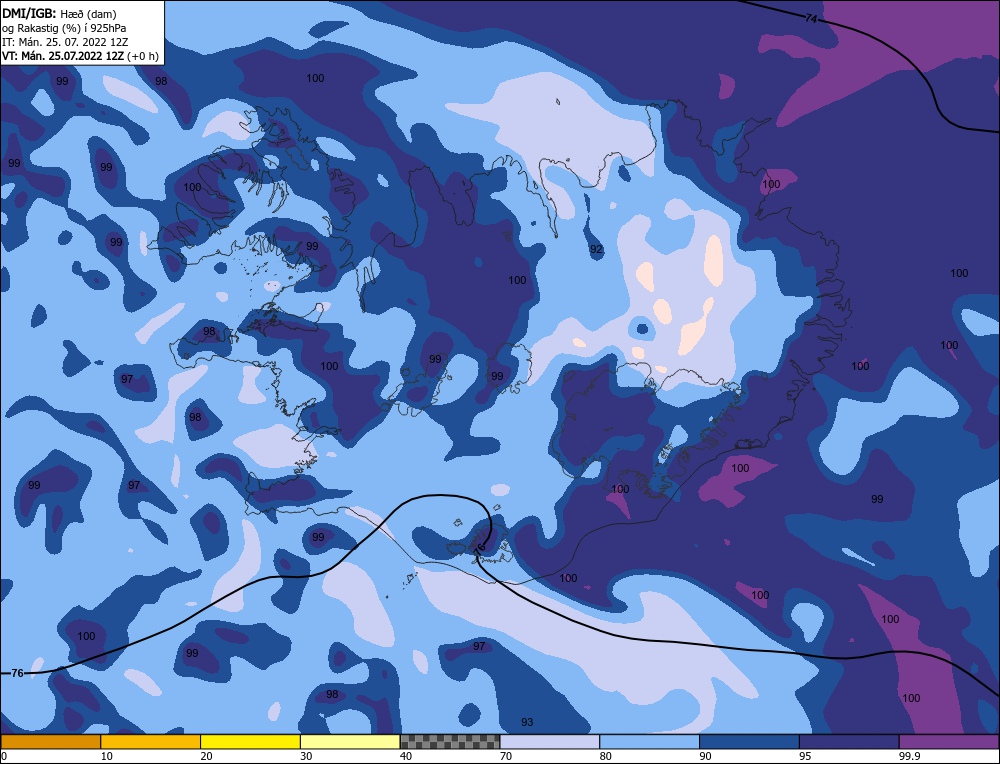Image resolution: width=1000 pixels, height=764 pixels.
Task: Click the '10' legend scale label
Action: 107,756
